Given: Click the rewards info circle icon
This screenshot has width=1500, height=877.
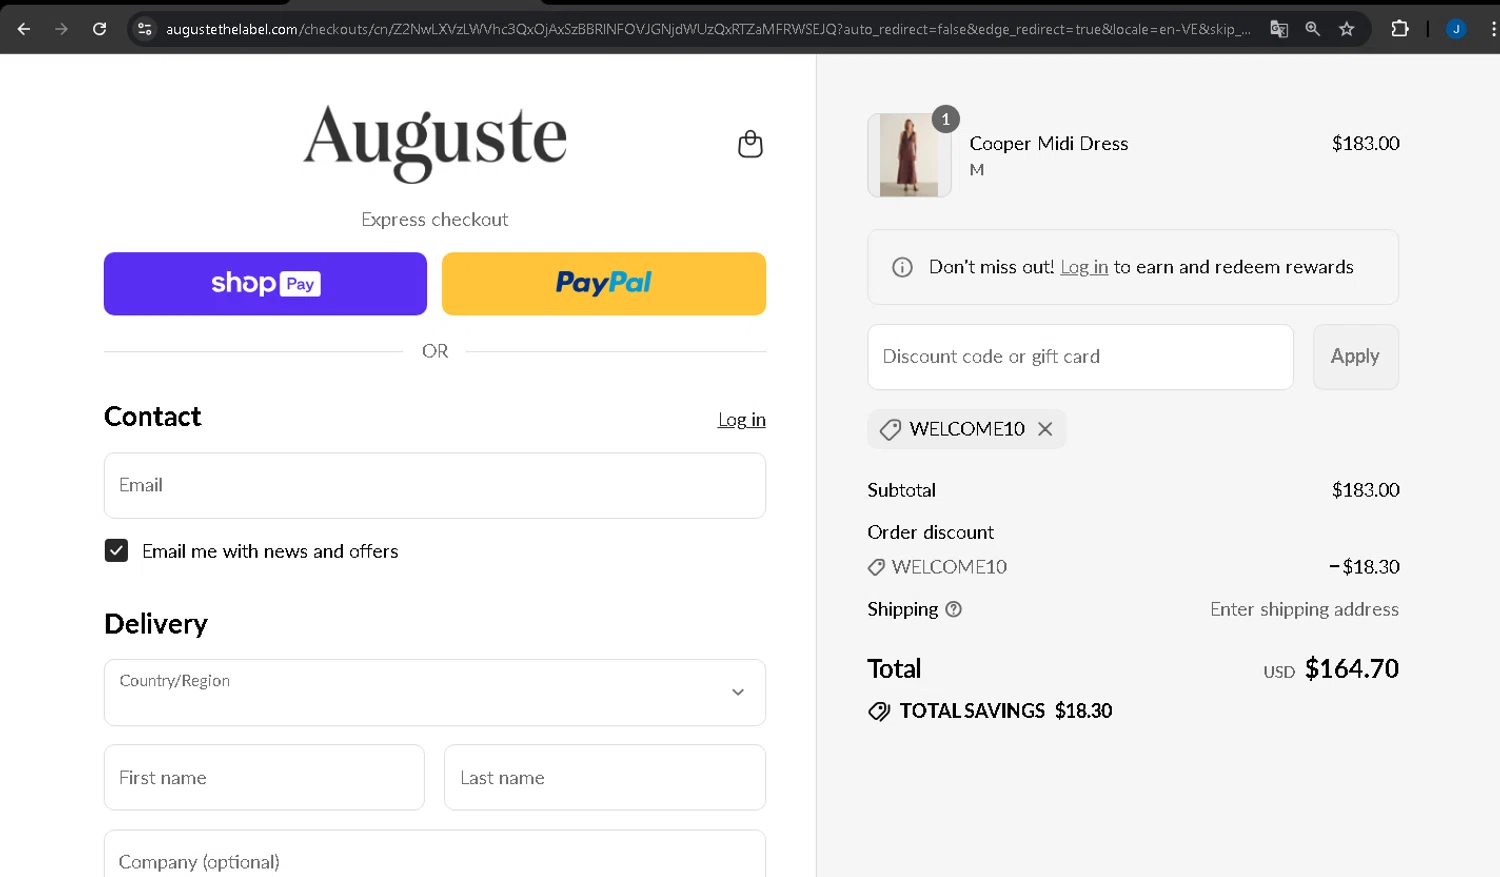Looking at the screenshot, I should 902,267.
